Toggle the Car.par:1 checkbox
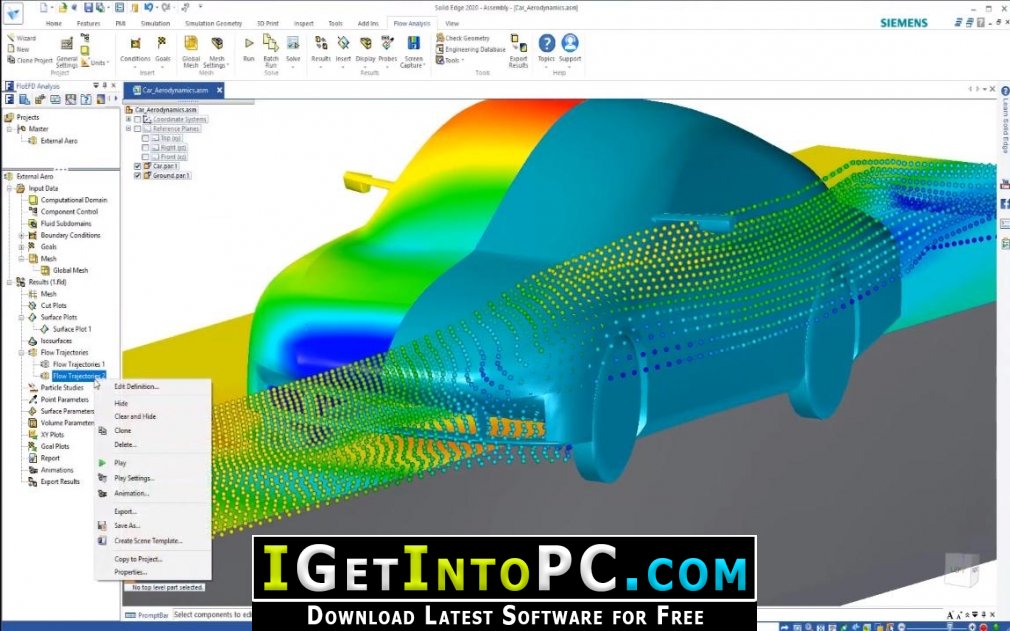The height and width of the screenshot is (631, 1010). pyautogui.click(x=137, y=166)
